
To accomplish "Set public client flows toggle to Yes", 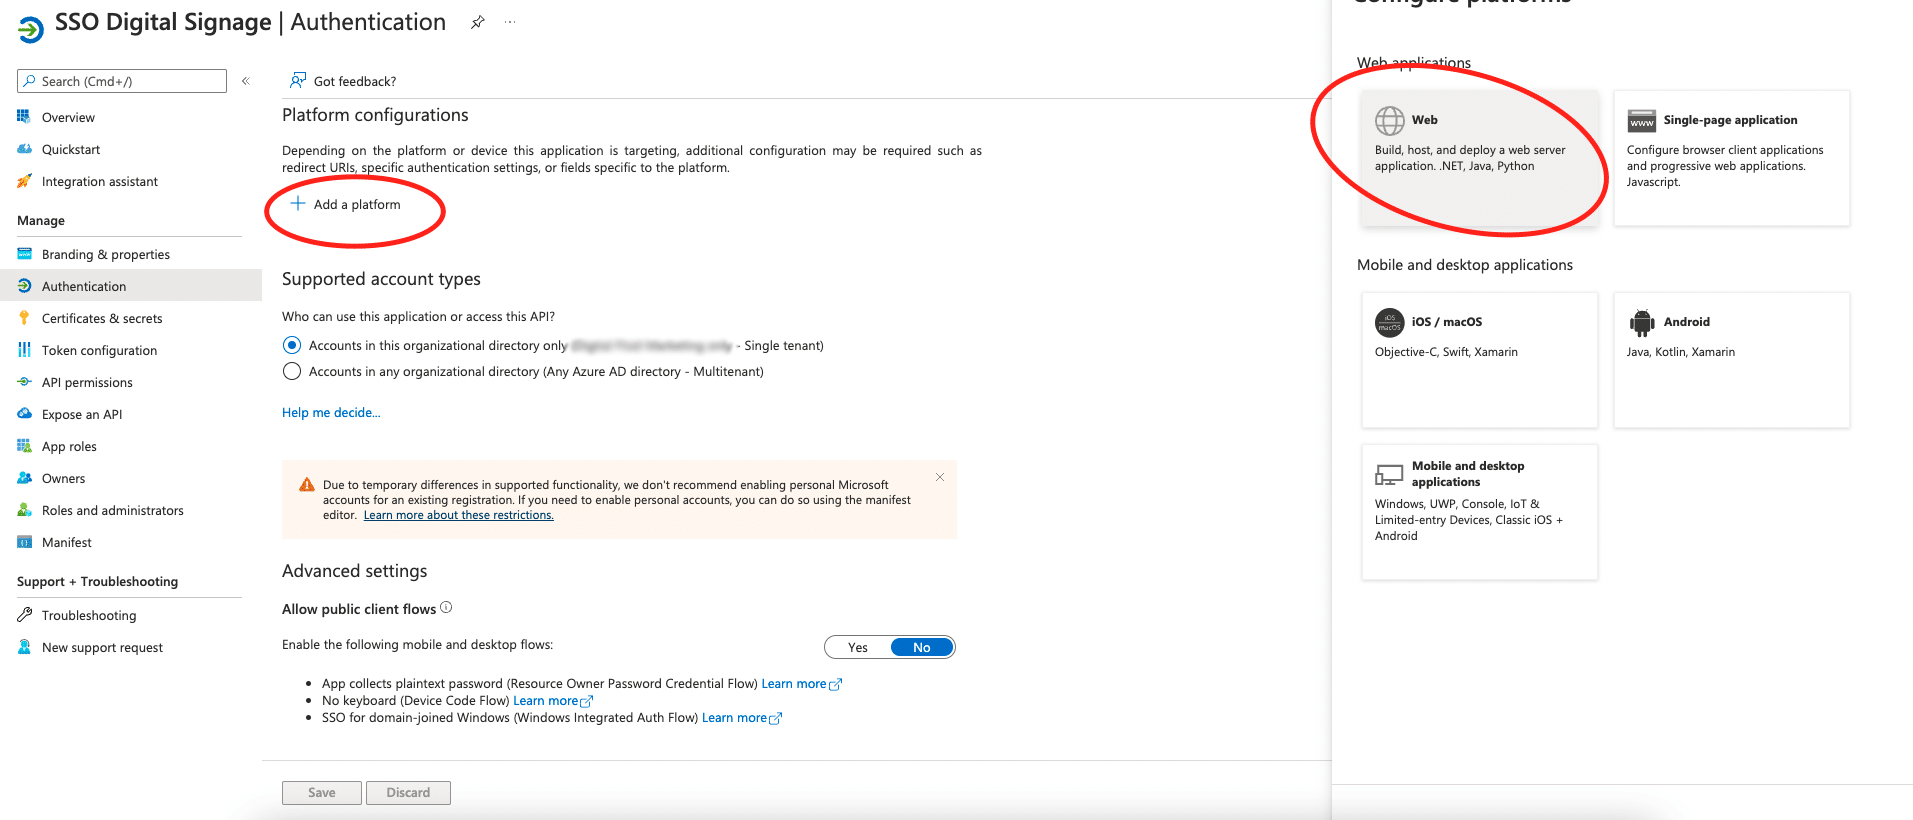I will point(858,647).
